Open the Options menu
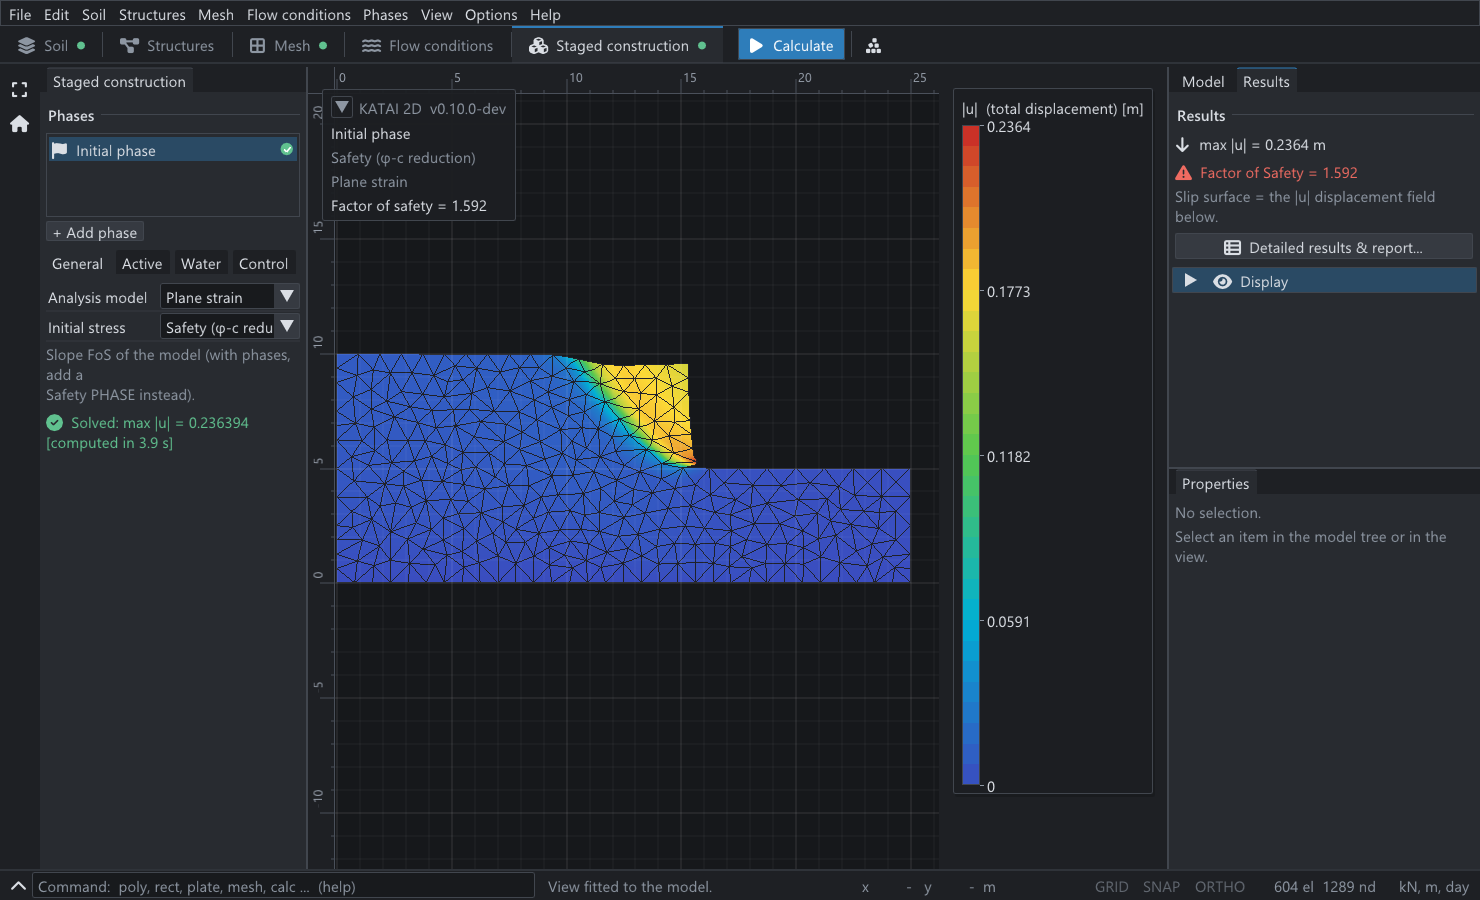The height and width of the screenshot is (900, 1480). [491, 15]
